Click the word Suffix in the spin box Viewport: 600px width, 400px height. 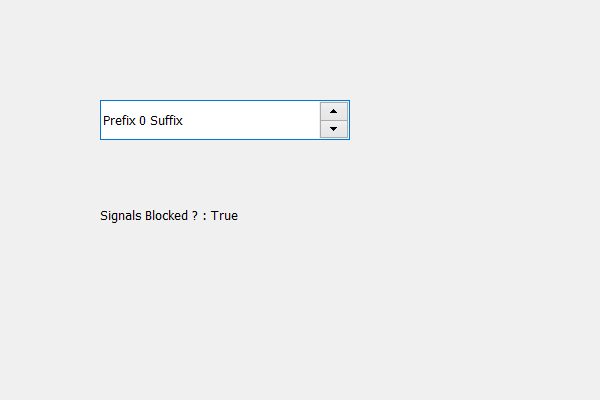pos(166,121)
